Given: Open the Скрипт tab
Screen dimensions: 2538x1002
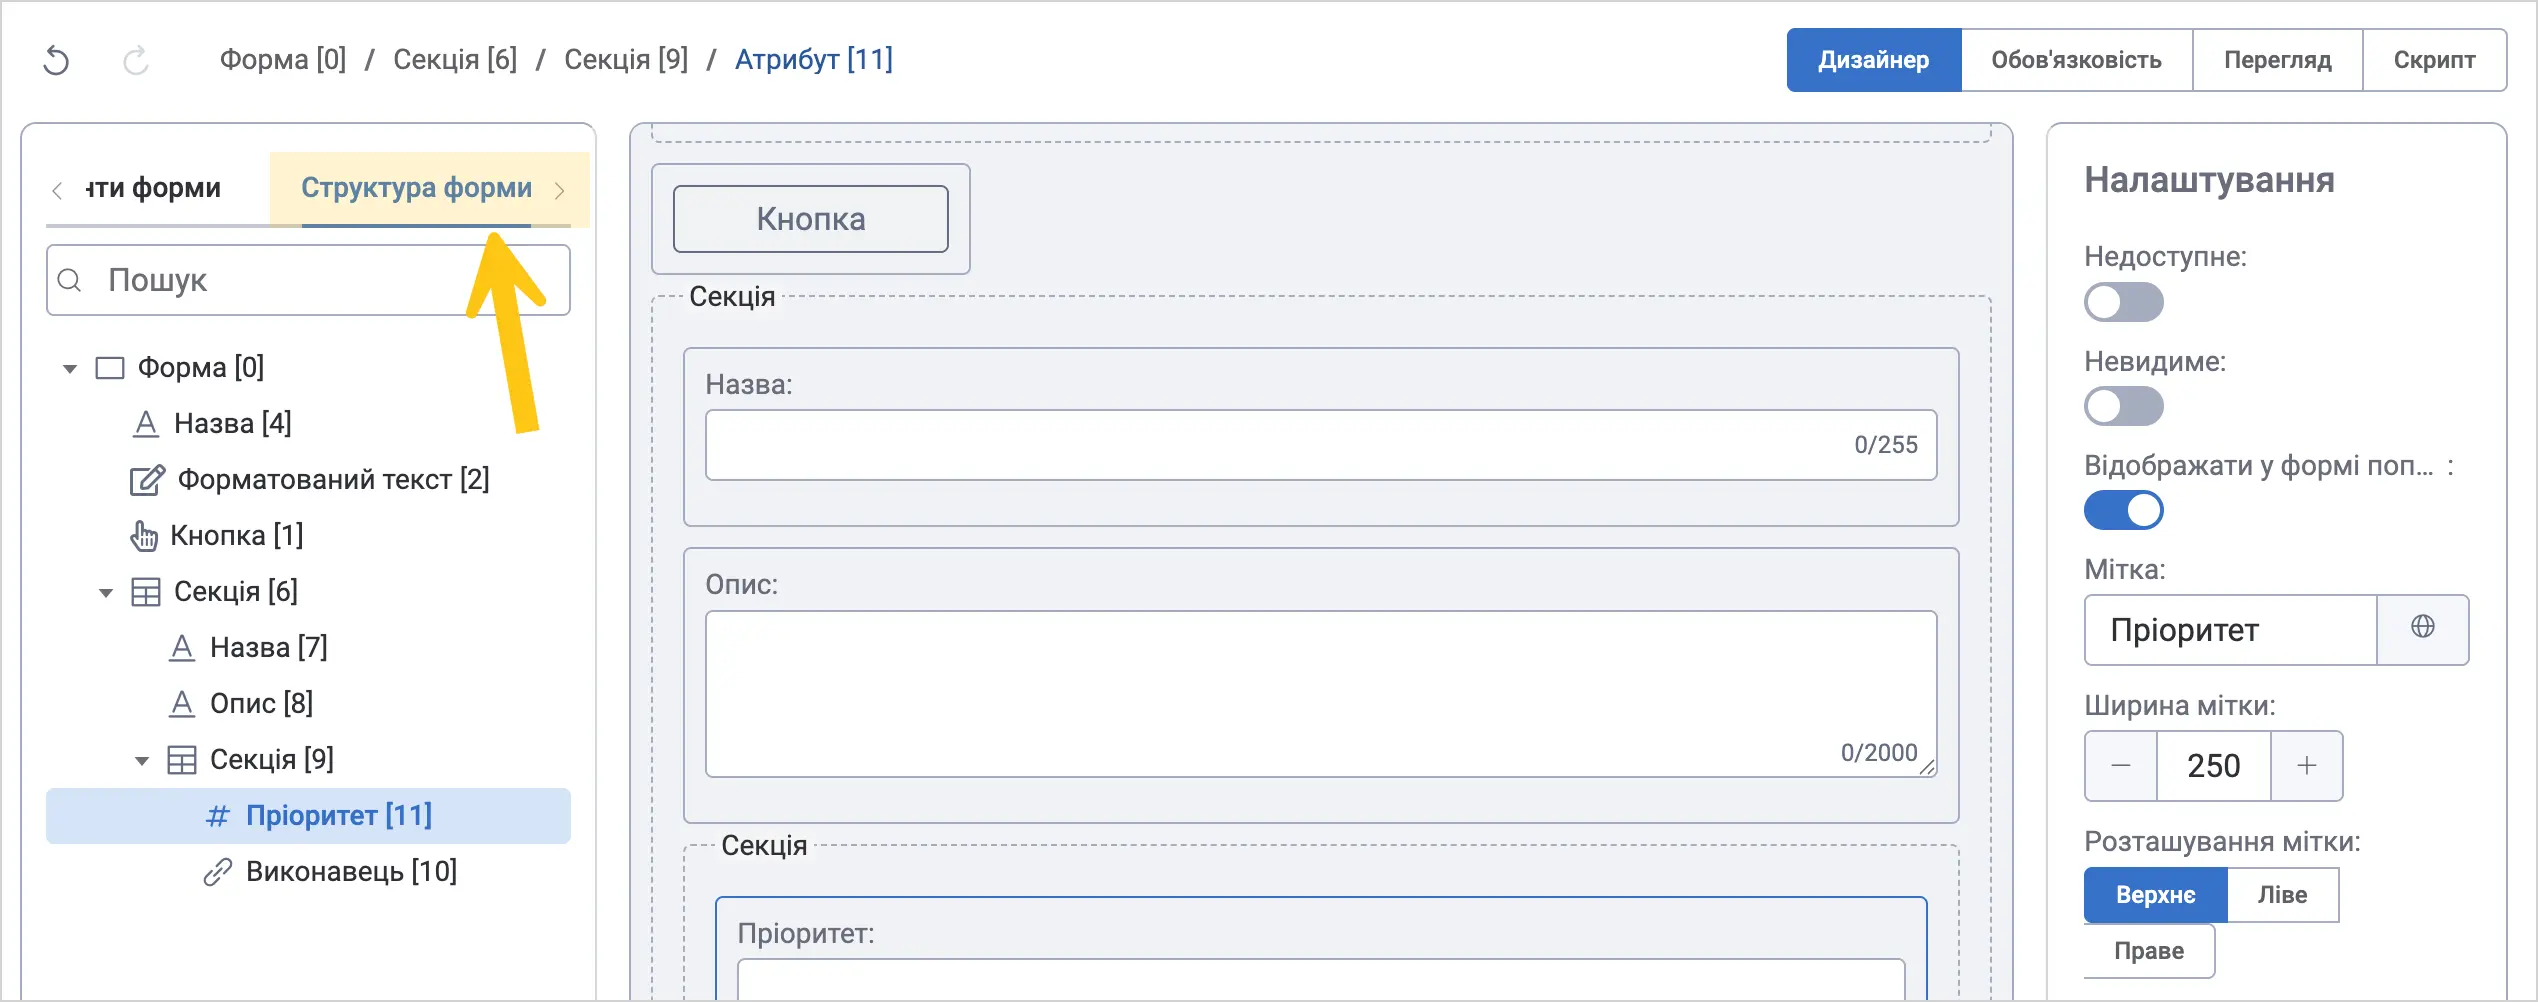Looking at the screenshot, I should [x=2434, y=60].
